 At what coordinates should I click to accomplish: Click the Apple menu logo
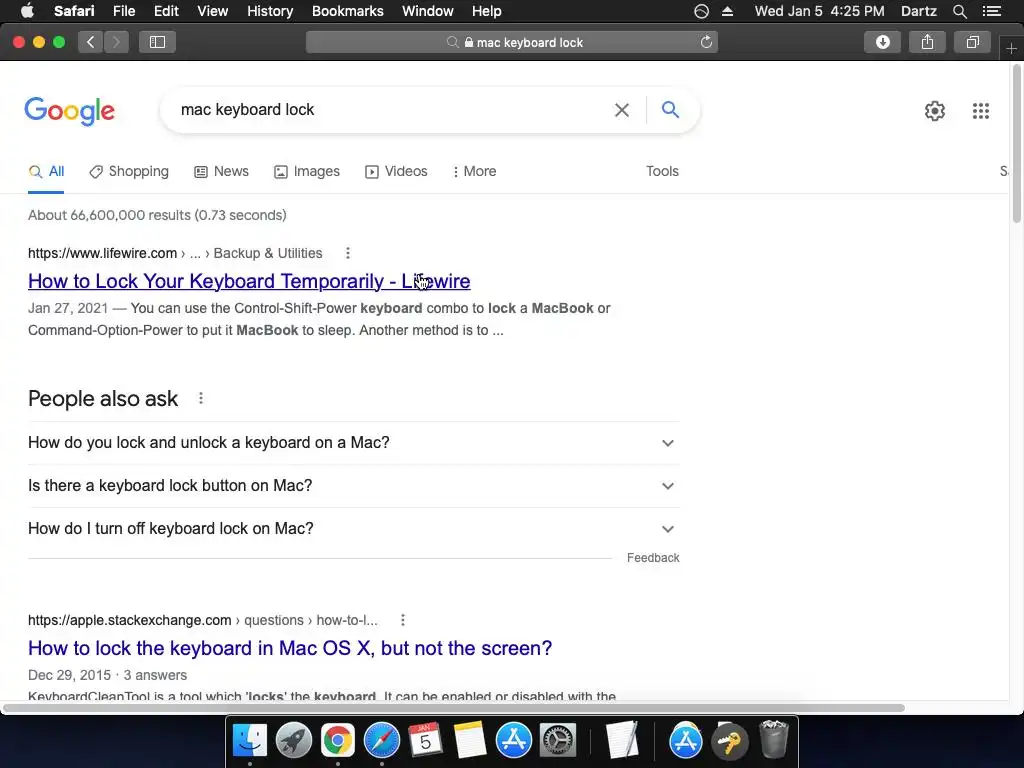click(27, 10)
